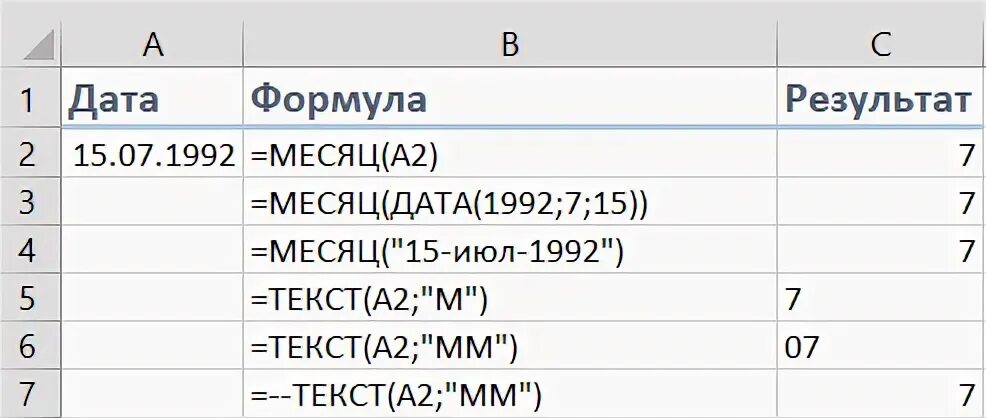Click the "Дата" header cell
Screen dimensions: 986x418
point(154,100)
